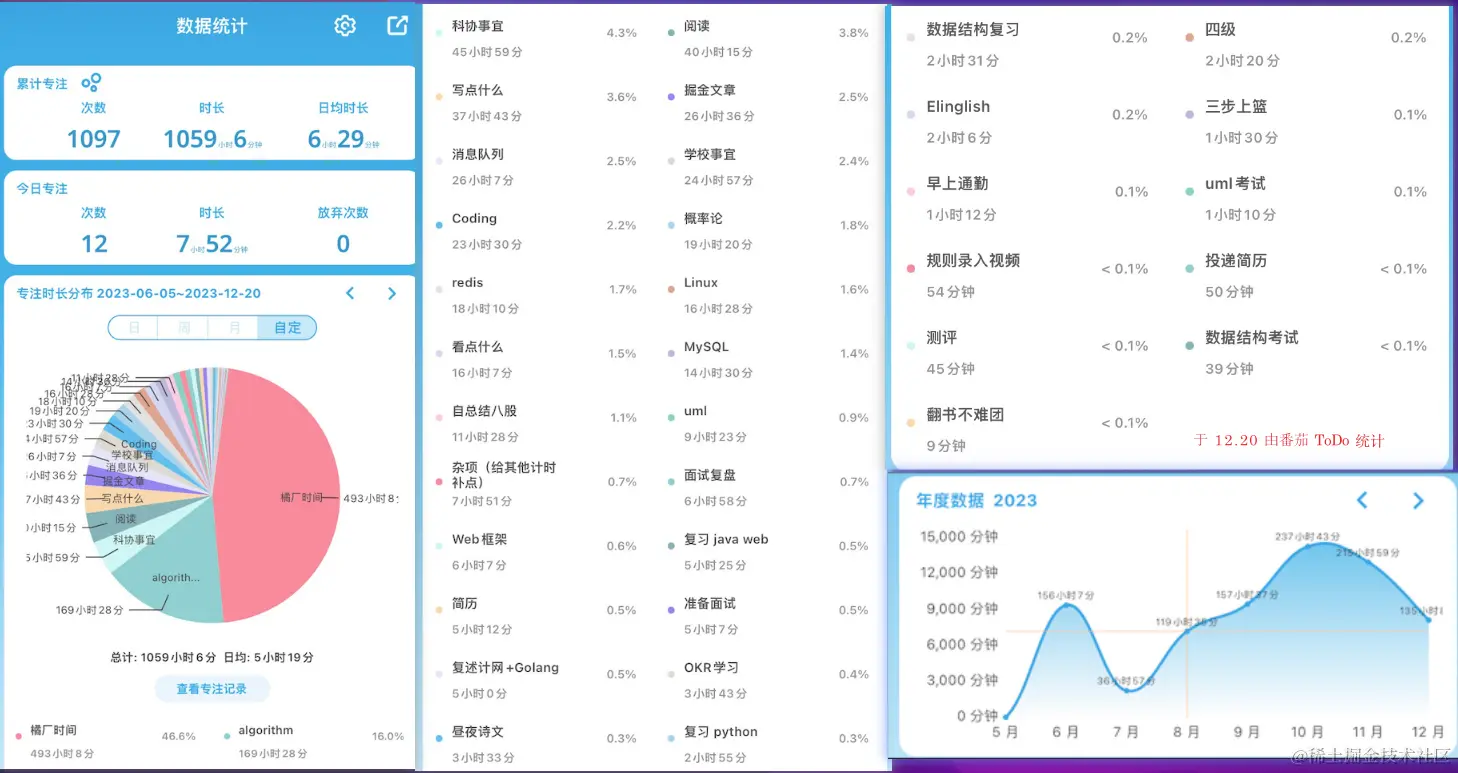The image size is (1458, 773).
Task: Tap the share/export icon in the header
Action: [396, 26]
